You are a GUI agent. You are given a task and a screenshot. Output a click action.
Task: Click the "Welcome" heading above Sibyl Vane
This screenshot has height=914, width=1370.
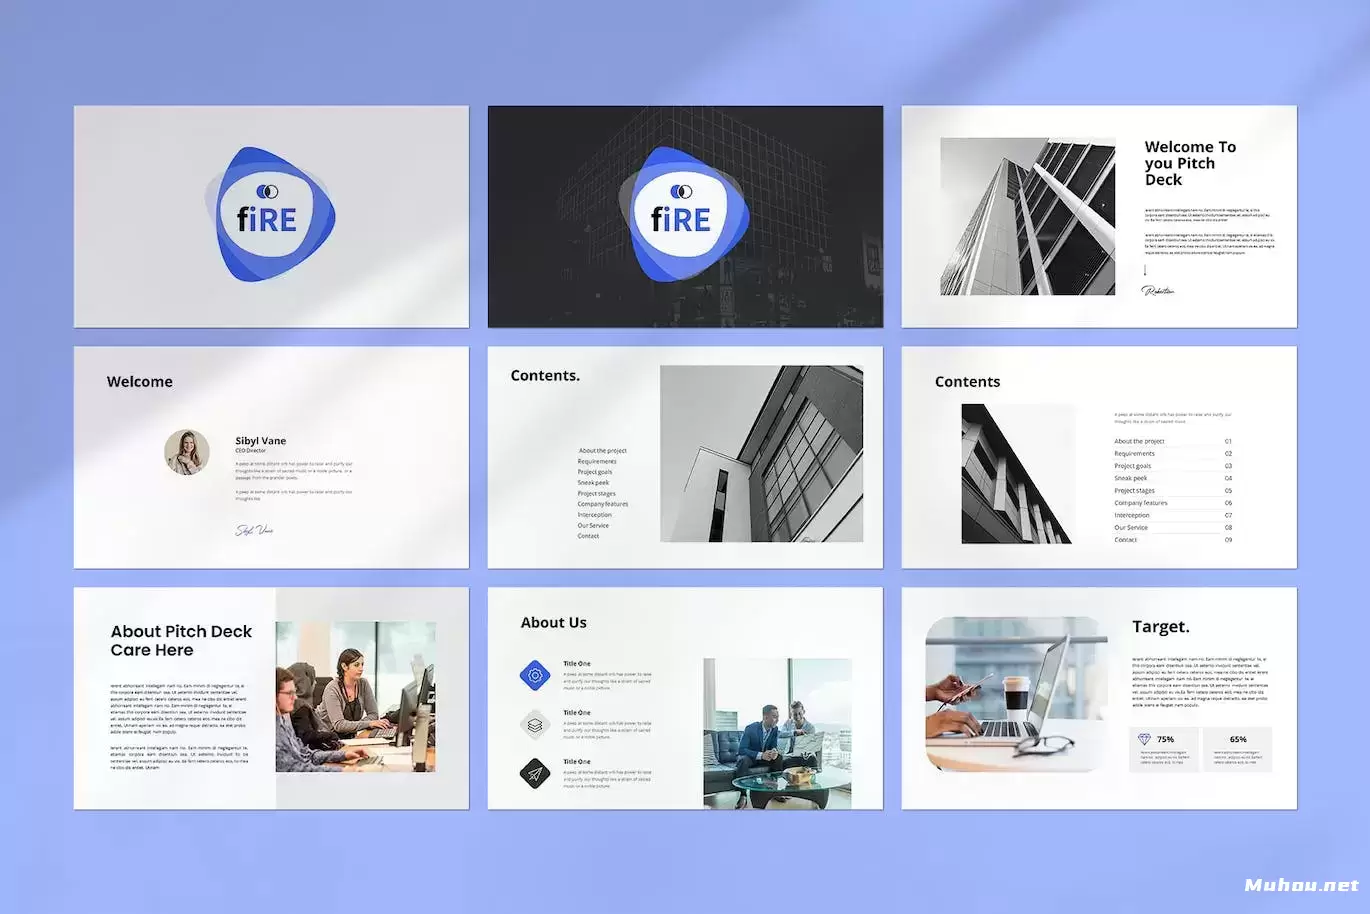pyautogui.click(x=140, y=382)
